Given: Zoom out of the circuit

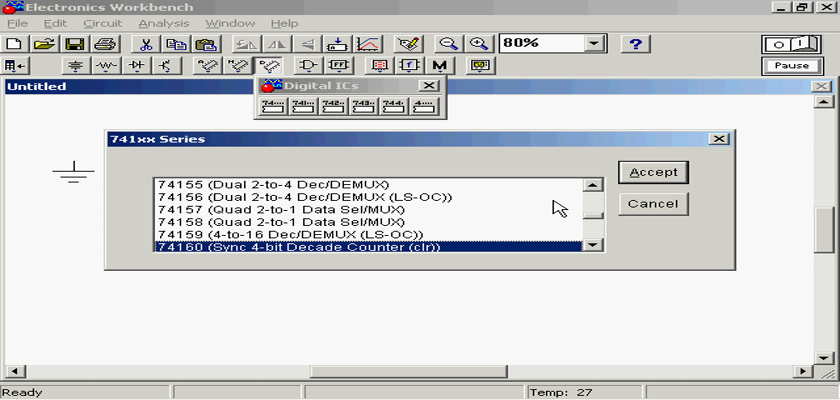Looking at the screenshot, I should (448, 44).
